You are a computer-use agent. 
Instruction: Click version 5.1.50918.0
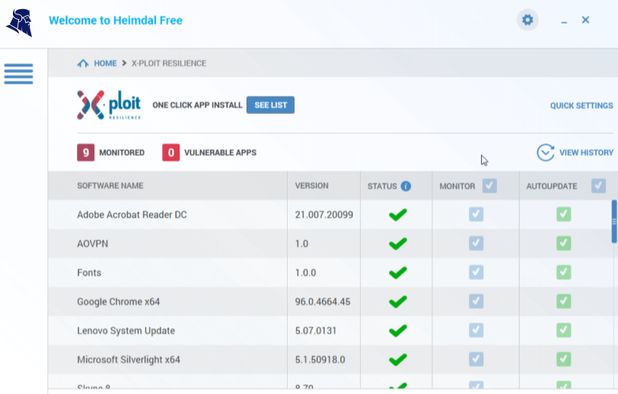pyautogui.click(x=320, y=359)
